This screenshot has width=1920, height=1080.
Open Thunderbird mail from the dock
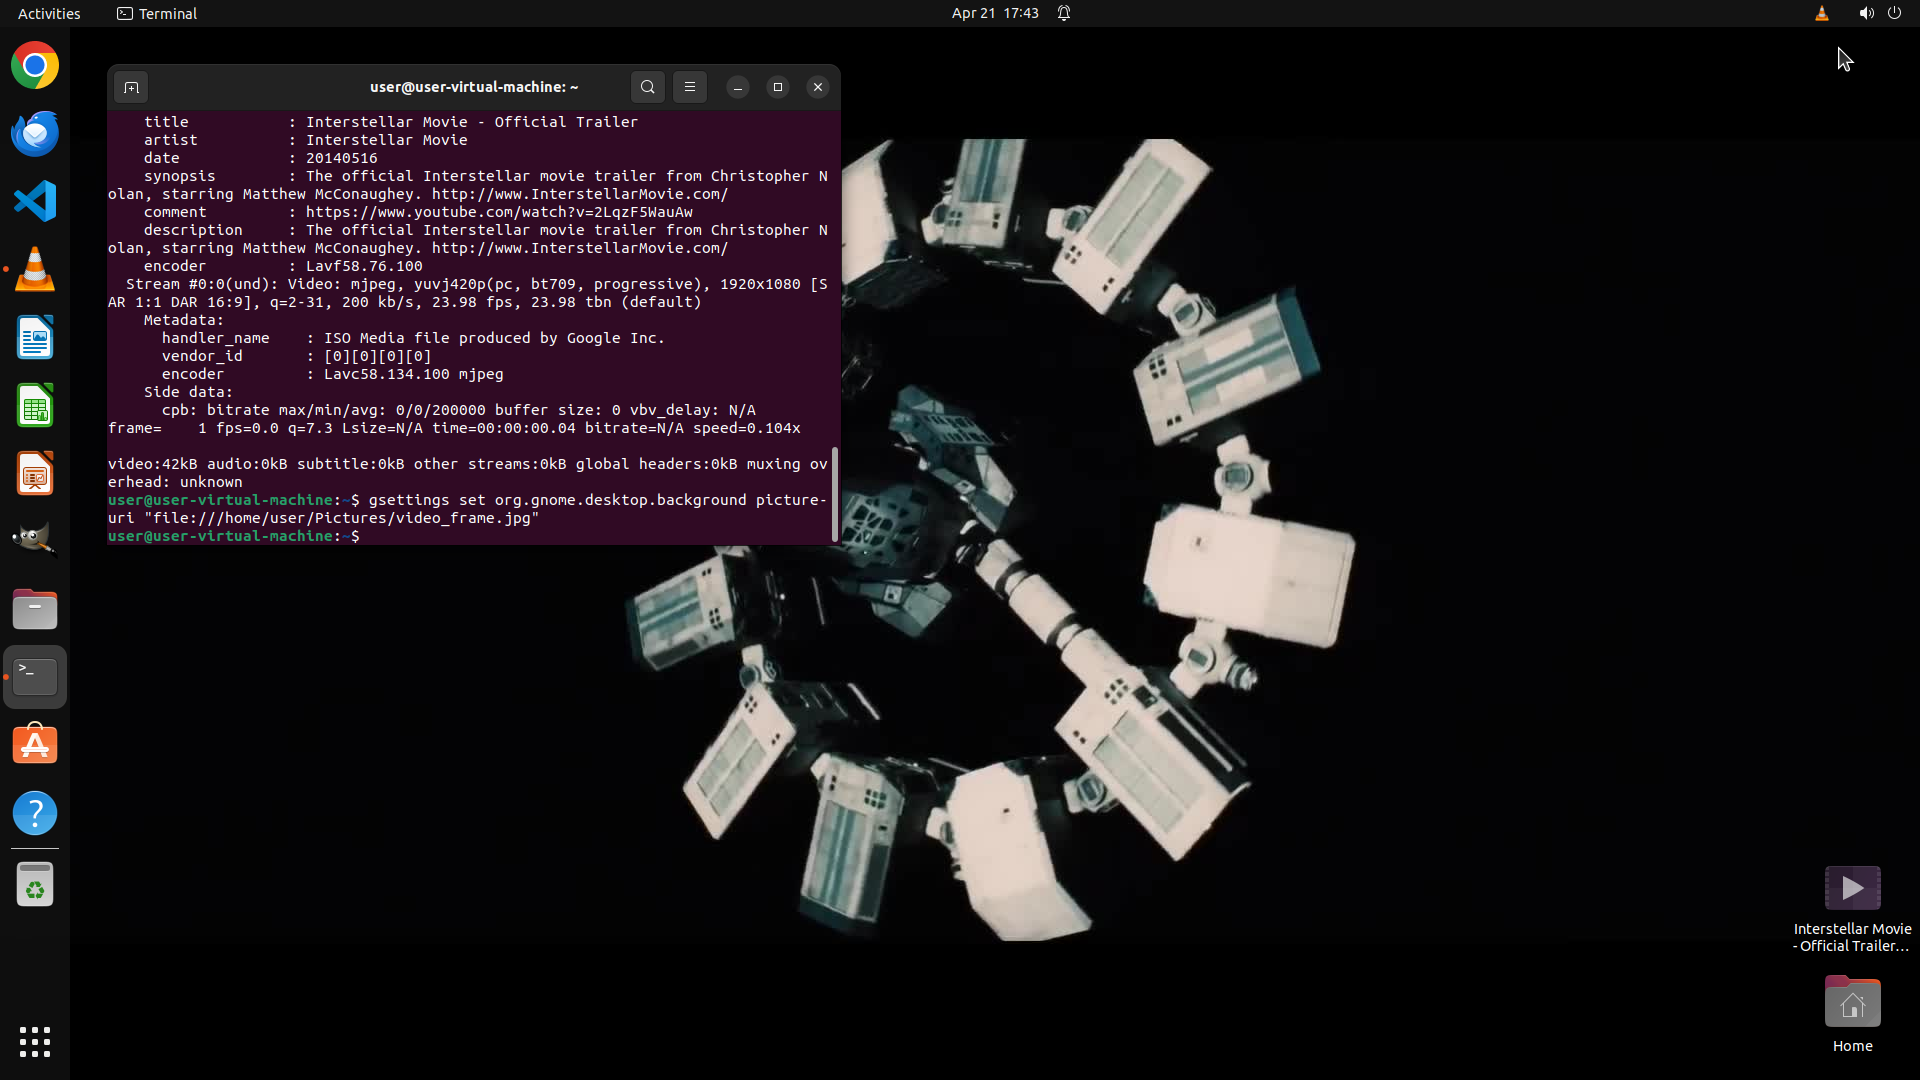(x=35, y=134)
